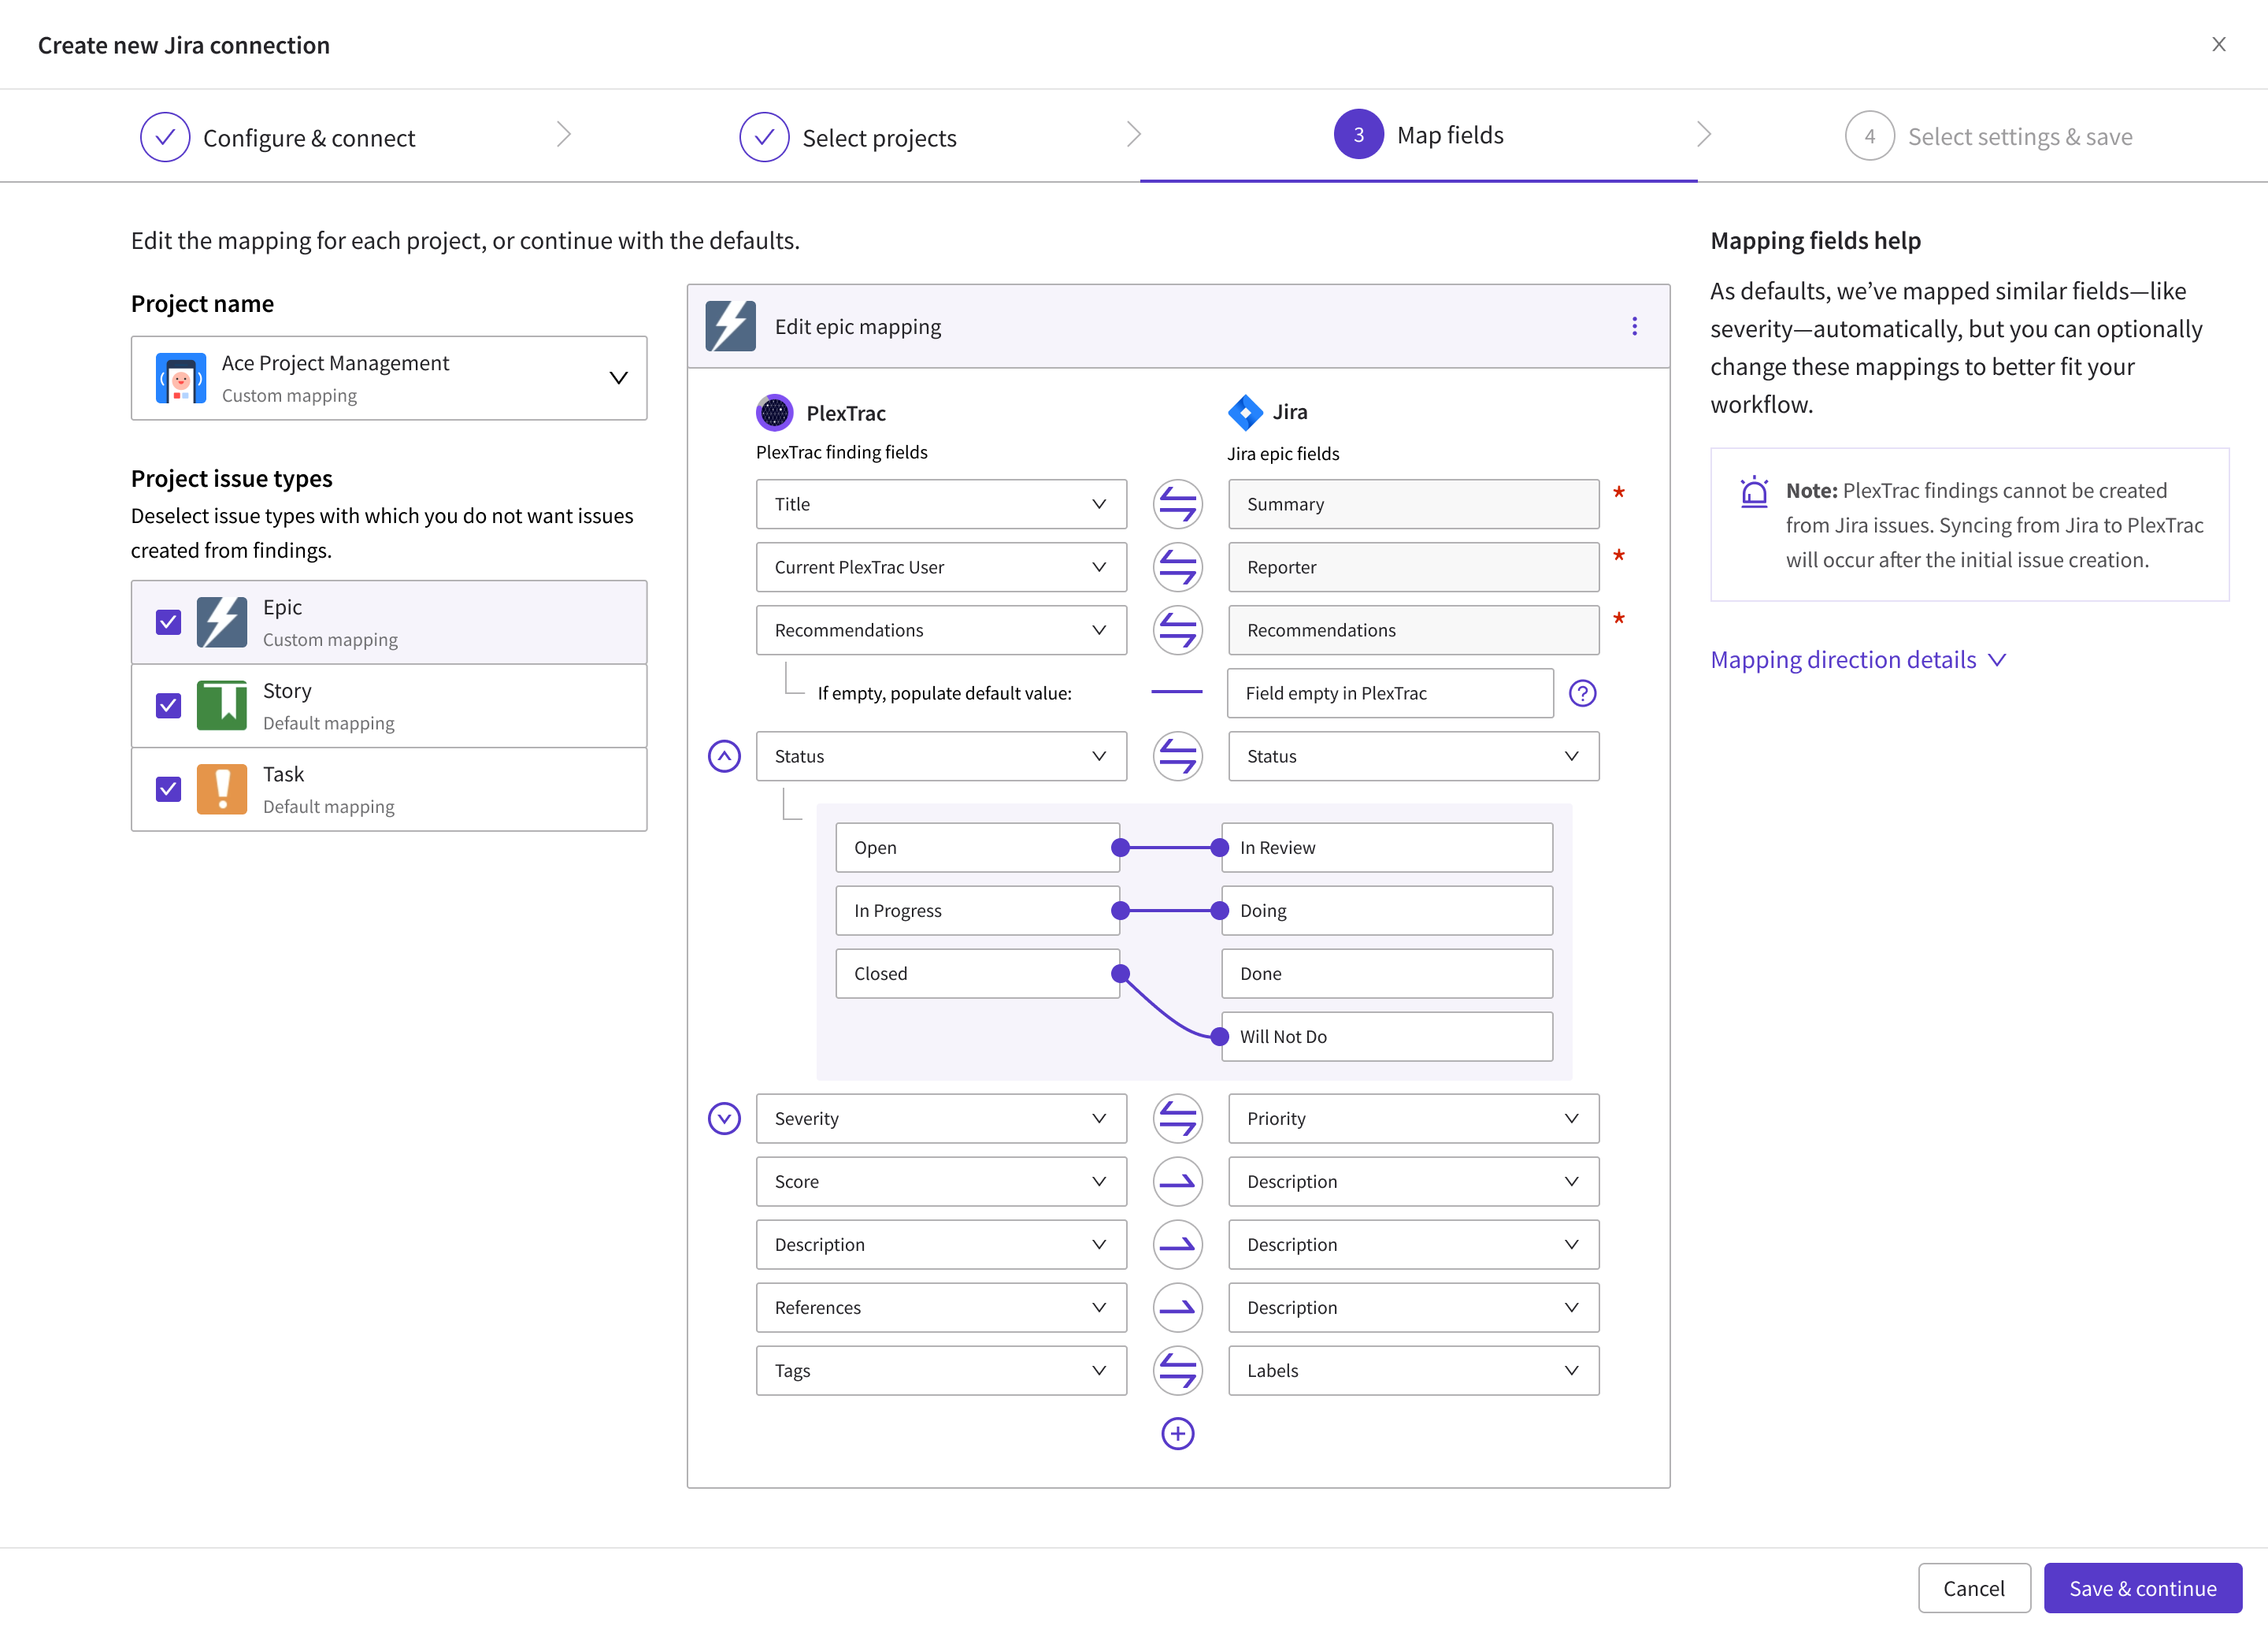Click the Cancel button
This screenshot has height=1629, width=2268.
1973,1587
